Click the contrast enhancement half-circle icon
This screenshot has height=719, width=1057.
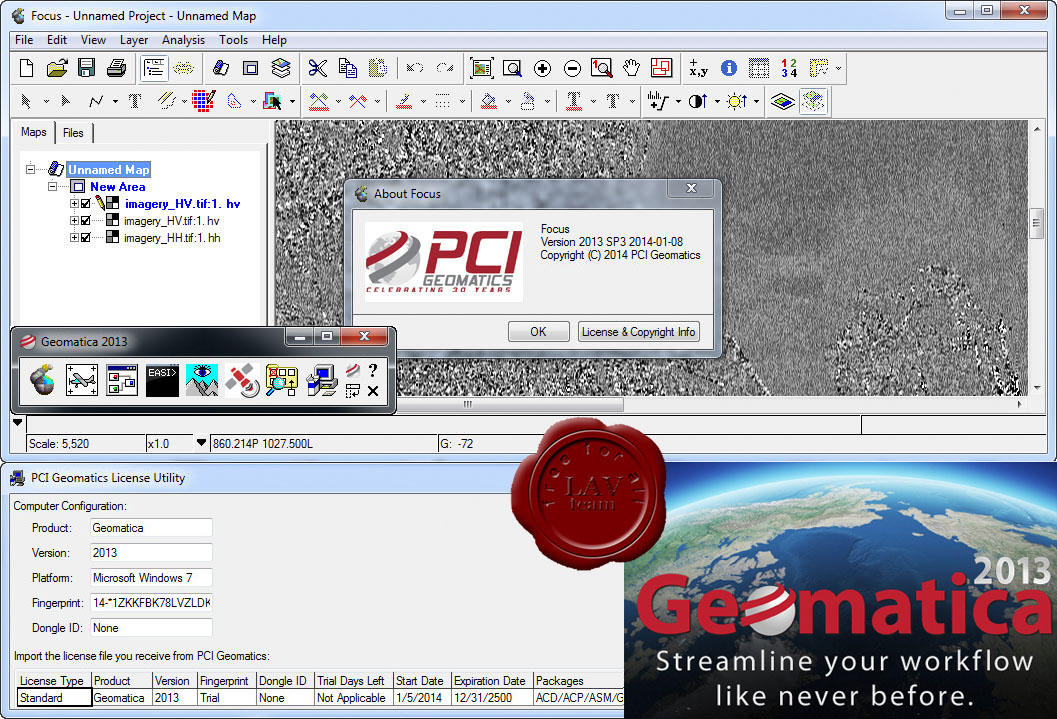click(x=698, y=102)
